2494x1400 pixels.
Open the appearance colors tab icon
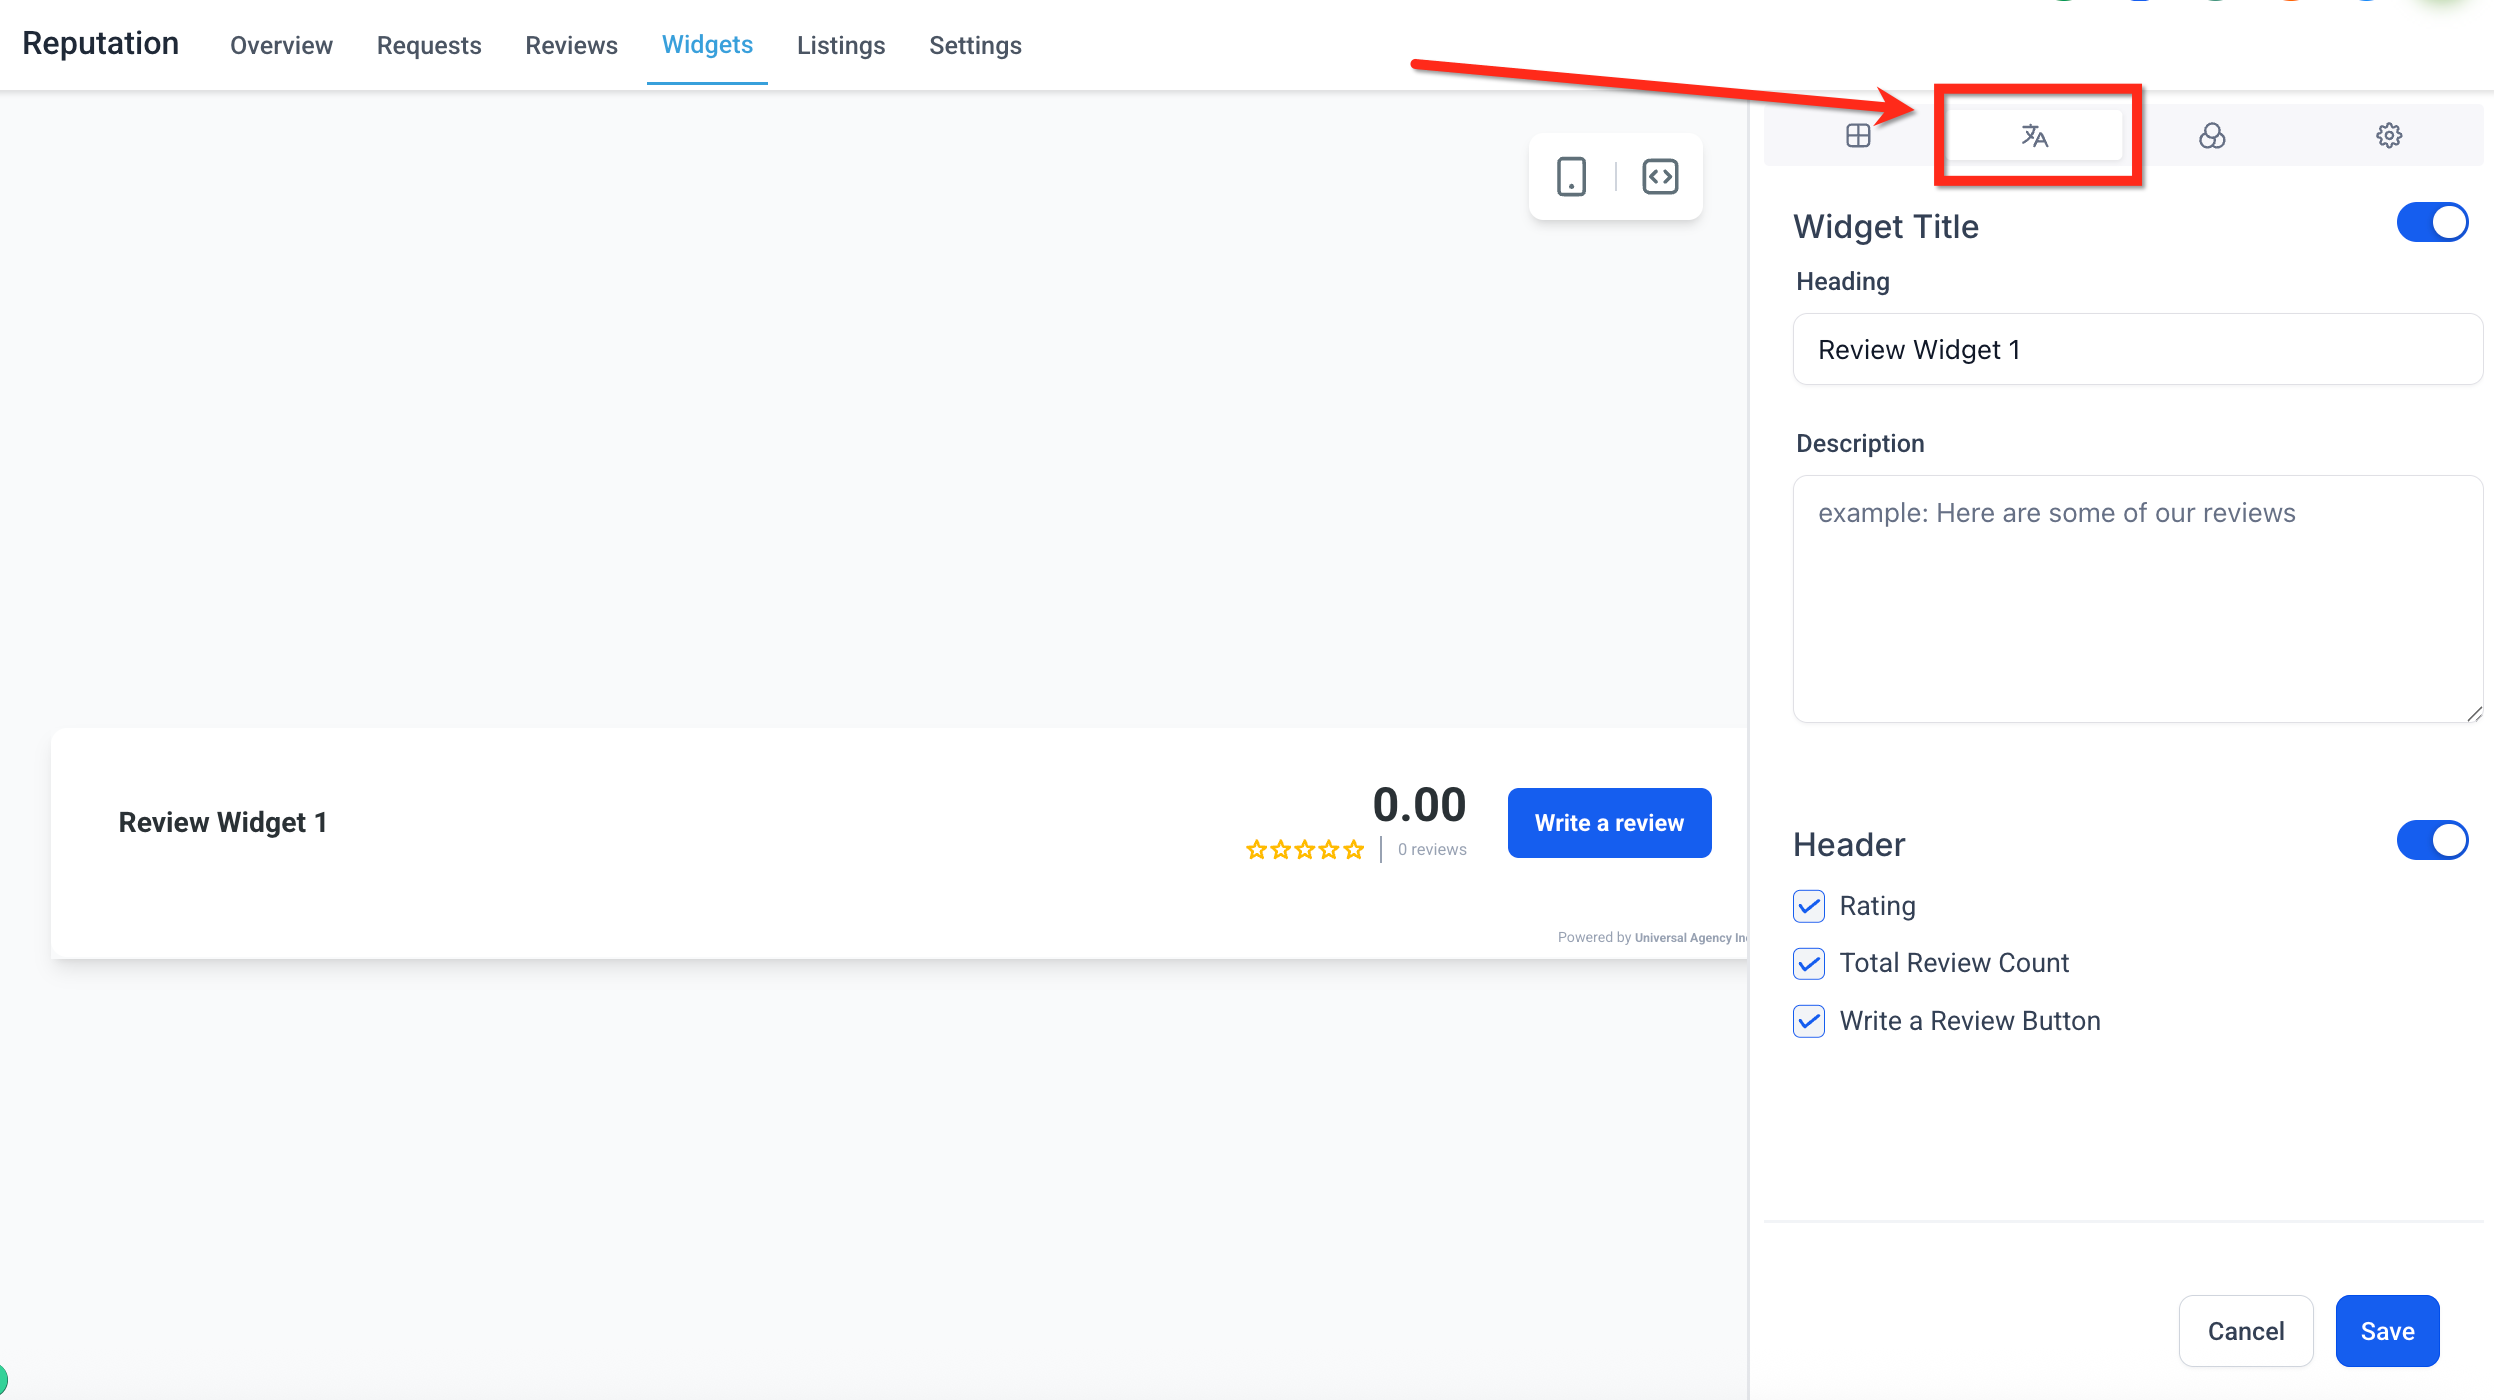2211,136
